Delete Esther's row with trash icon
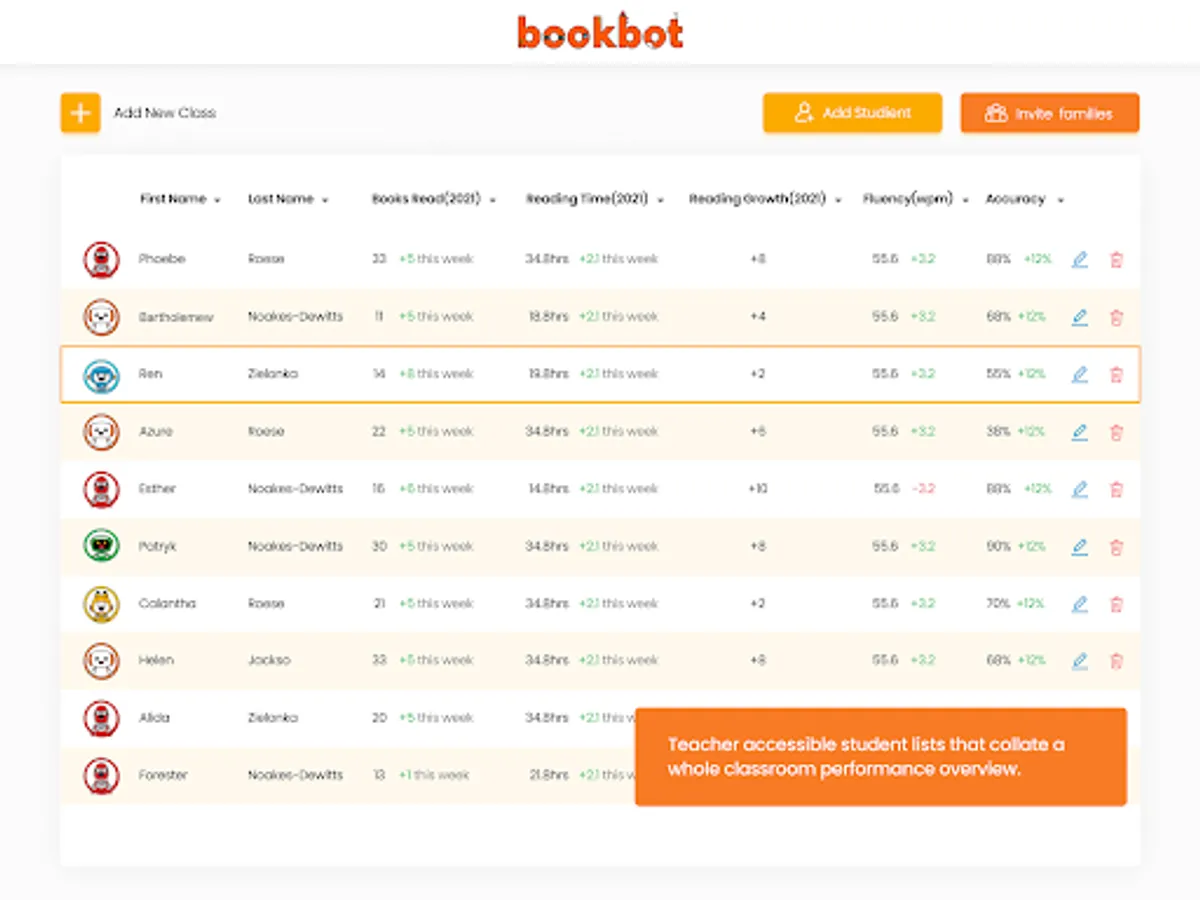 [x=1116, y=490]
